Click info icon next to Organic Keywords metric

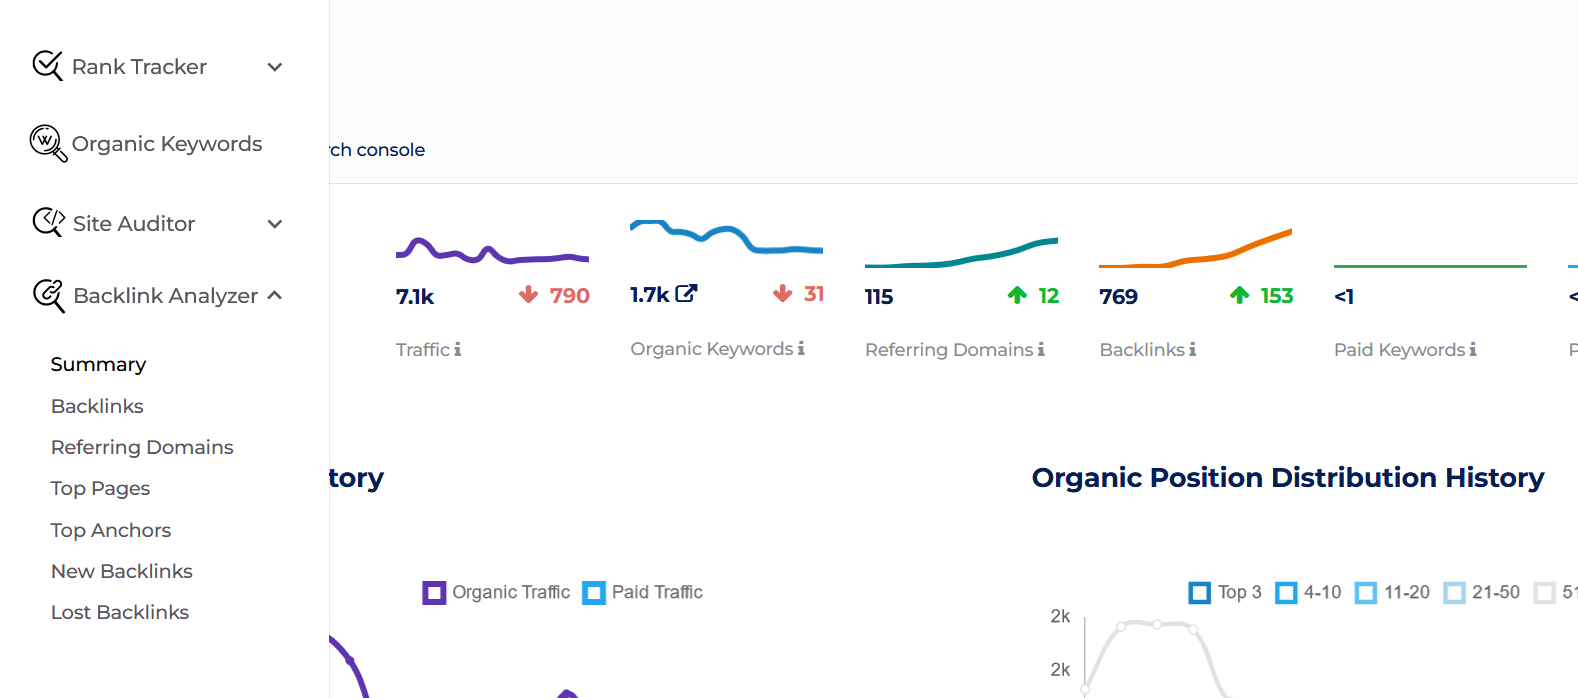point(801,348)
